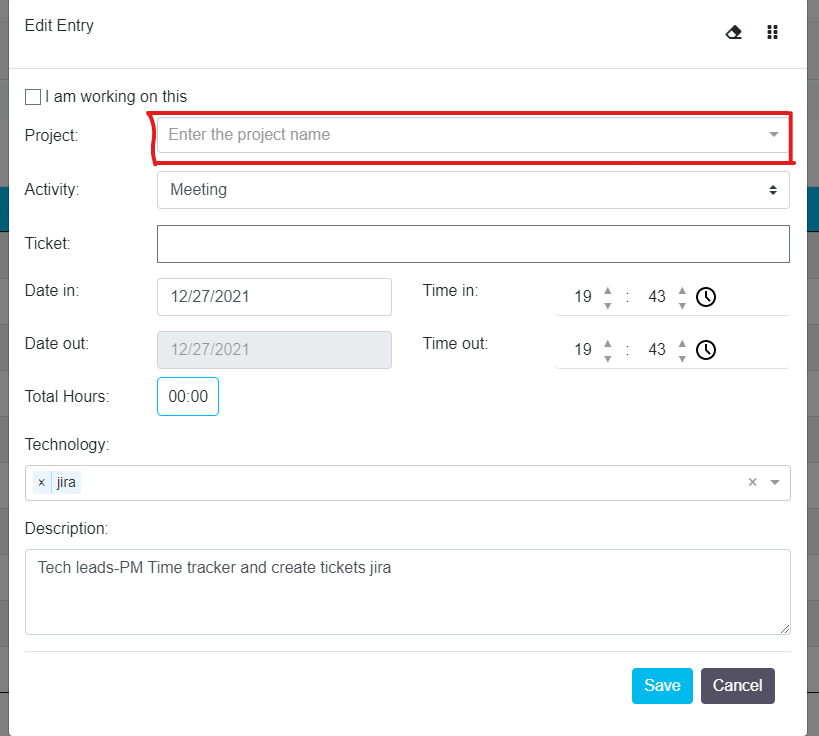Click the Ticket input field

click(473, 244)
